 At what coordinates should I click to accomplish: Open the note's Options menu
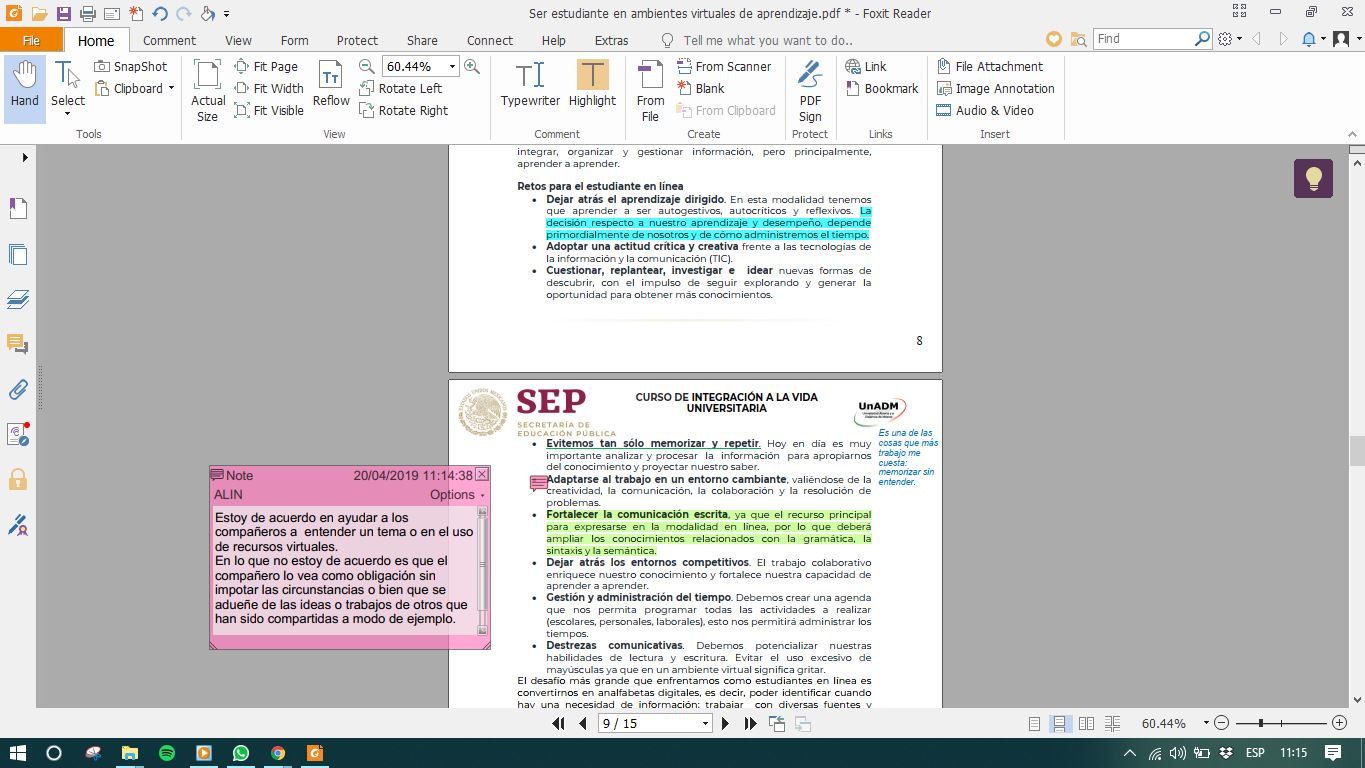(457, 494)
